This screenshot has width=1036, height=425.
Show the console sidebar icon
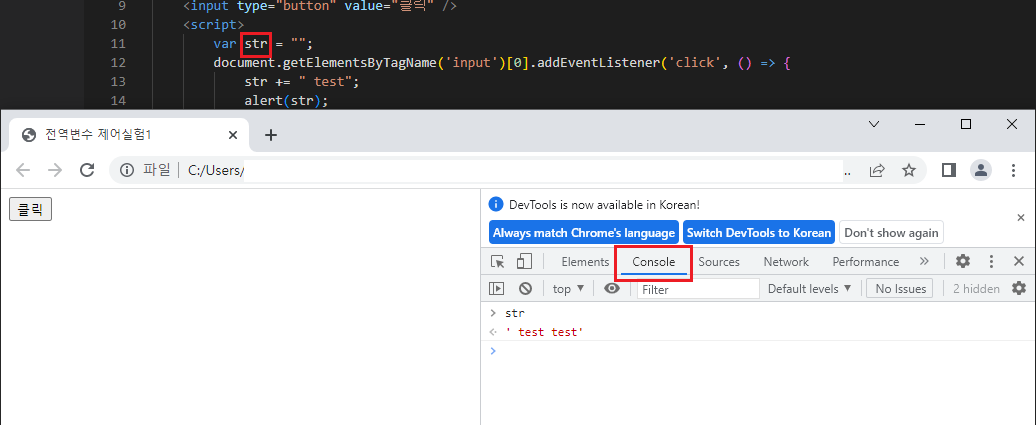(x=496, y=289)
